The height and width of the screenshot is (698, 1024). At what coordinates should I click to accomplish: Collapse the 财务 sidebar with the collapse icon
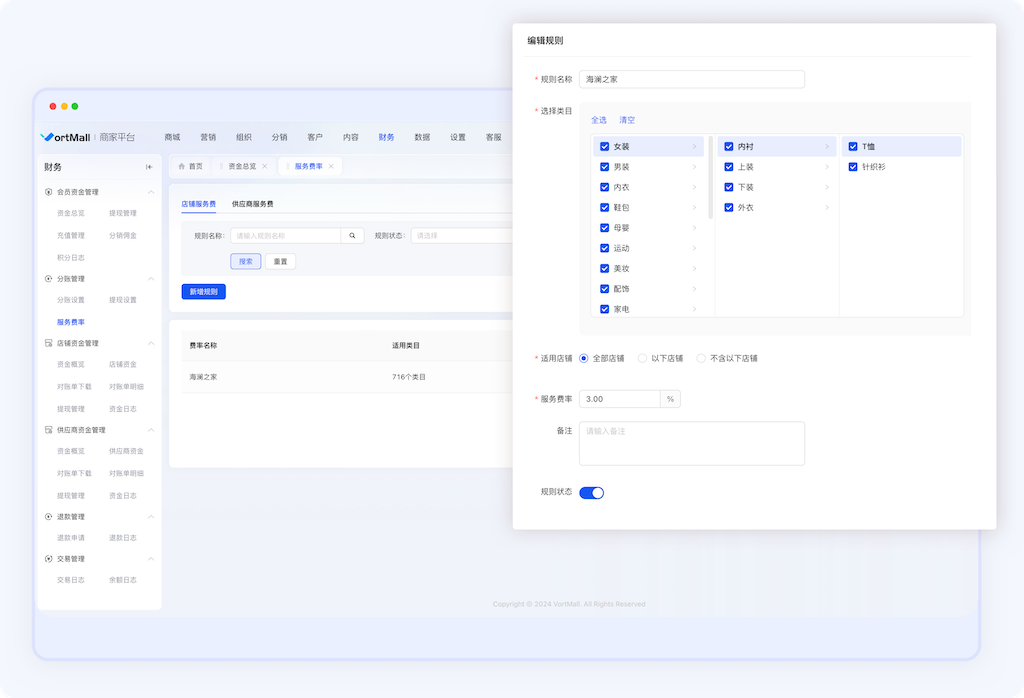coord(149,167)
